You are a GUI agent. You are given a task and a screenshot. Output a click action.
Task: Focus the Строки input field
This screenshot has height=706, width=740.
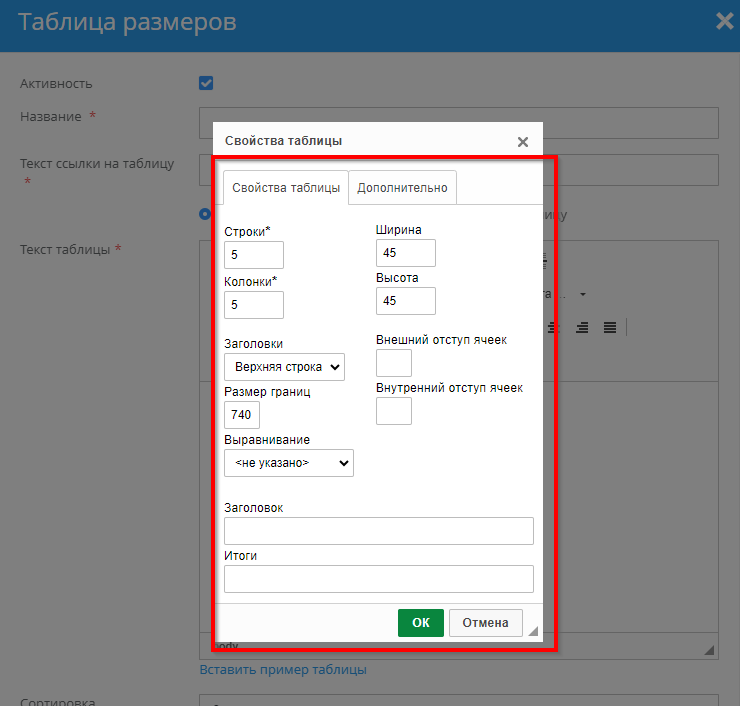pos(254,255)
